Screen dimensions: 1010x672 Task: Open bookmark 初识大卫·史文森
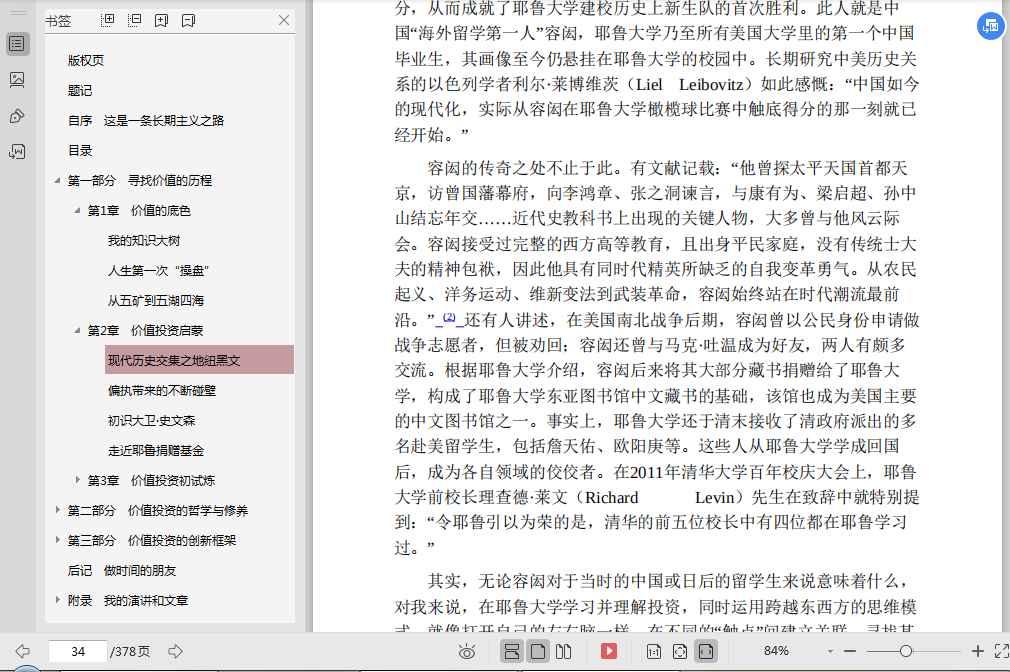pos(151,421)
